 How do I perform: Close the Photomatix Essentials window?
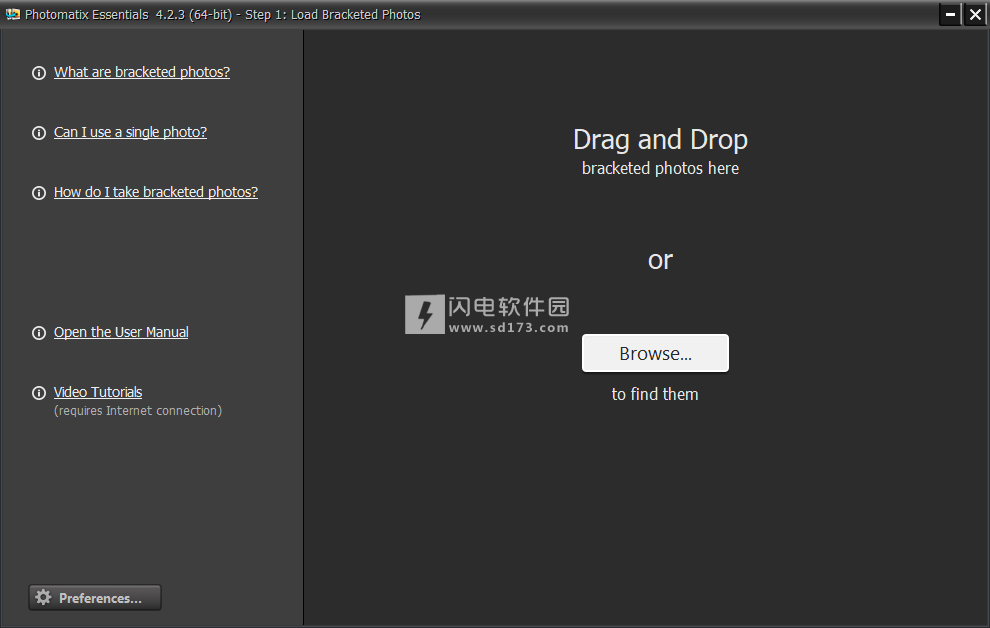[975, 15]
